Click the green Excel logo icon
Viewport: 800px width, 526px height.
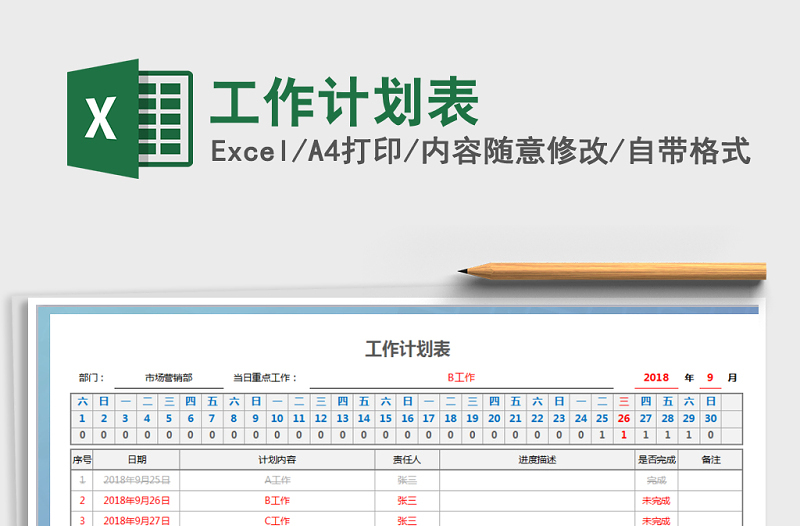pyautogui.click(x=130, y=119)
